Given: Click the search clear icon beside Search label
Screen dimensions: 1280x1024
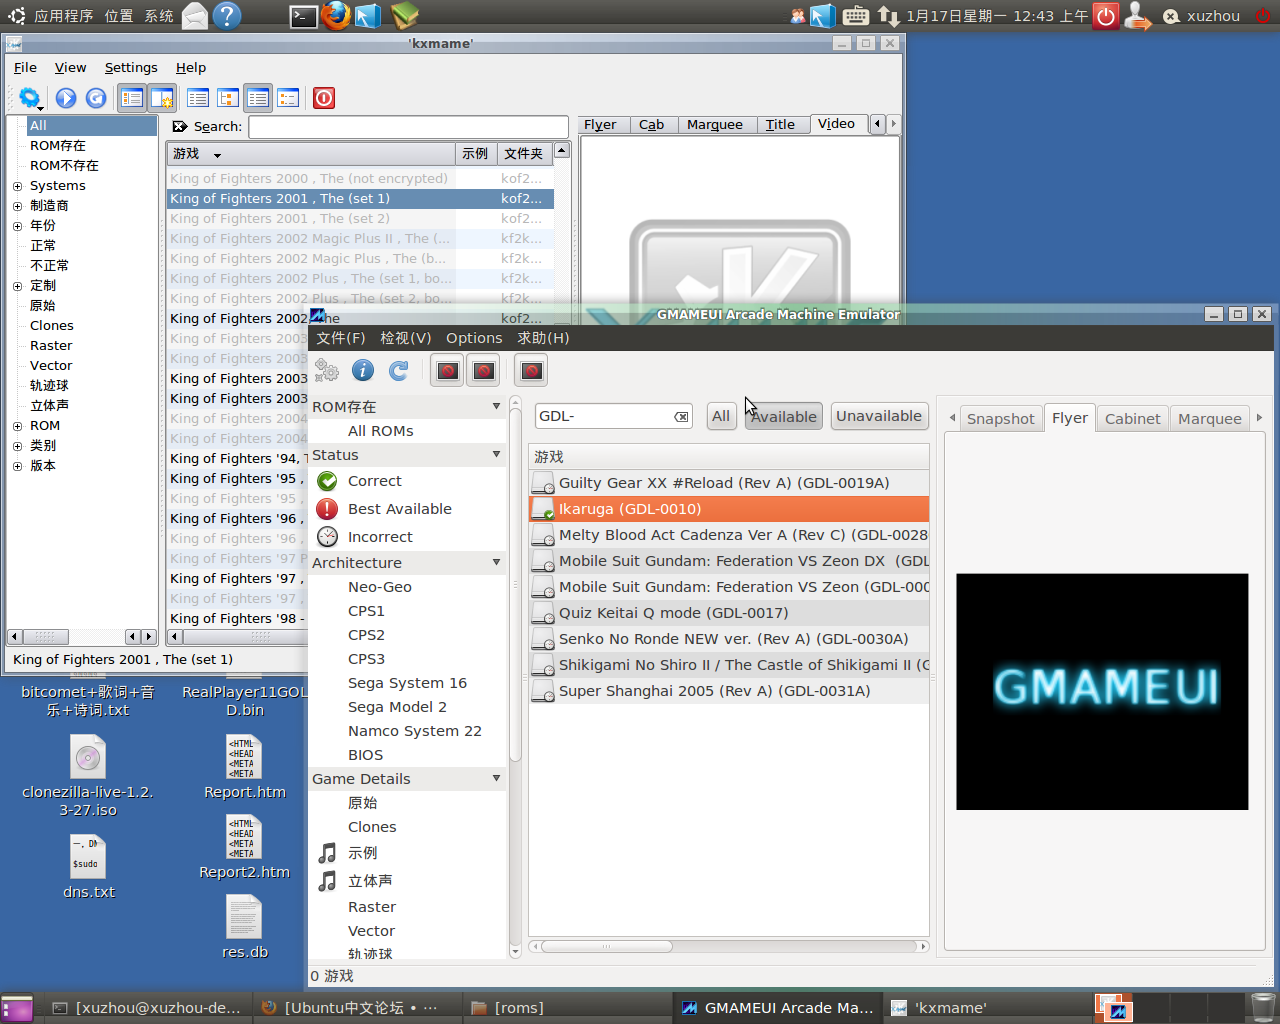Looking at the screenshot, I should click(x=180, y=127).
